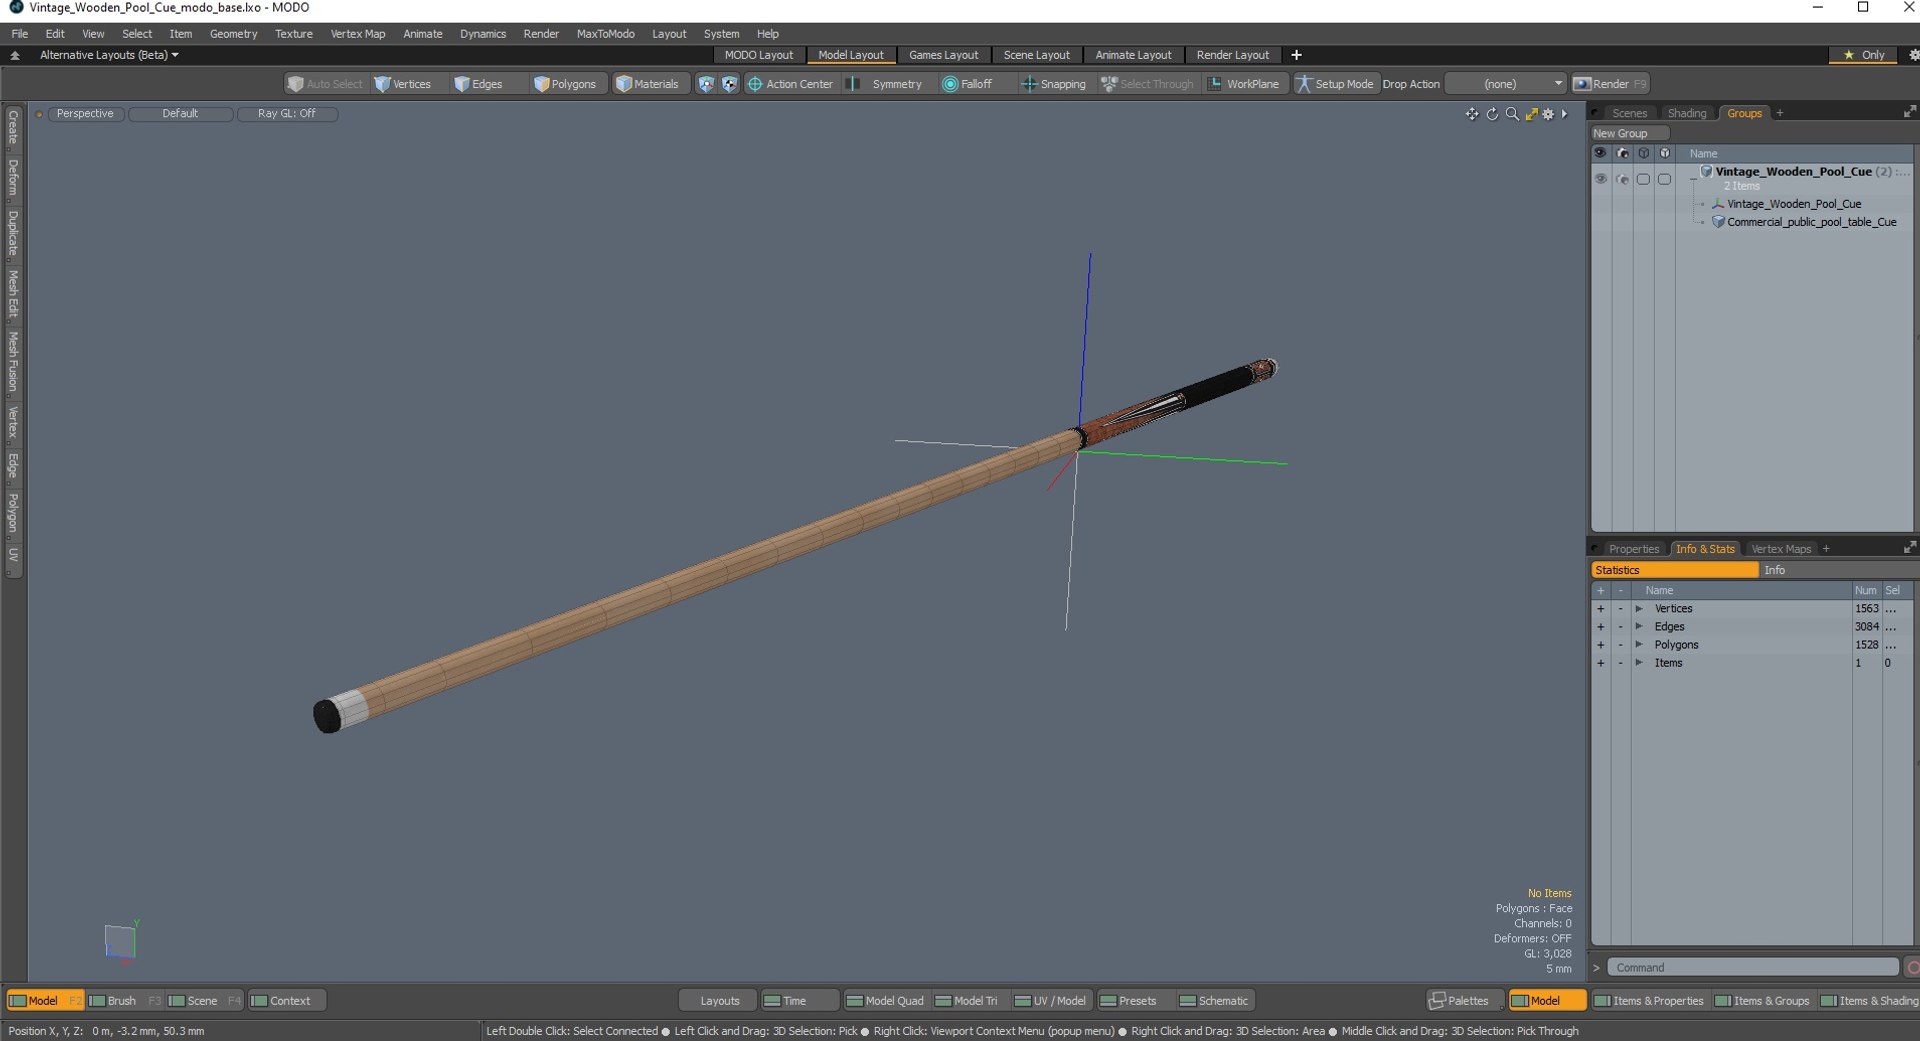Toggle render camera icon for Vintage_Wooden_Pool_Cue group
Image resolution: width=1920 pixels, height=1041 pixels.
point(1622,179)
